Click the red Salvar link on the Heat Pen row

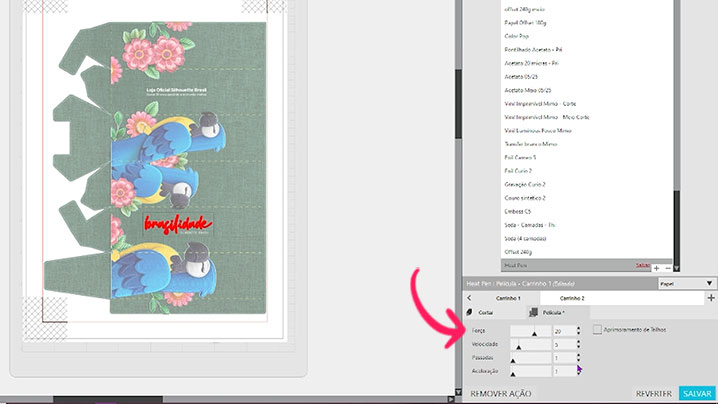642,265
